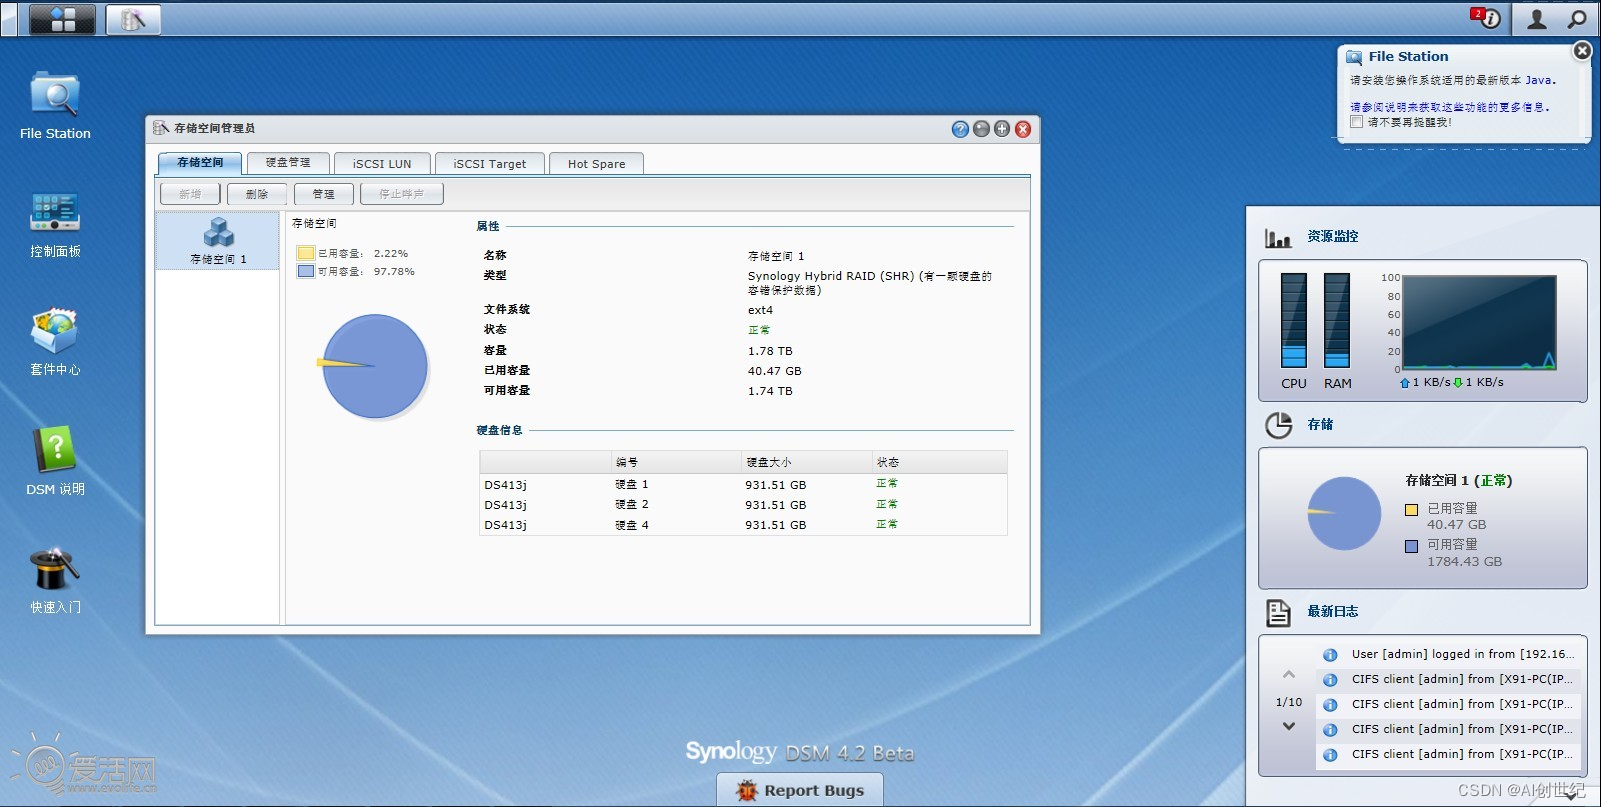Switch to 存储空间 tab
This screenshot has width=1601, height=807.
(x=200, y=163)
